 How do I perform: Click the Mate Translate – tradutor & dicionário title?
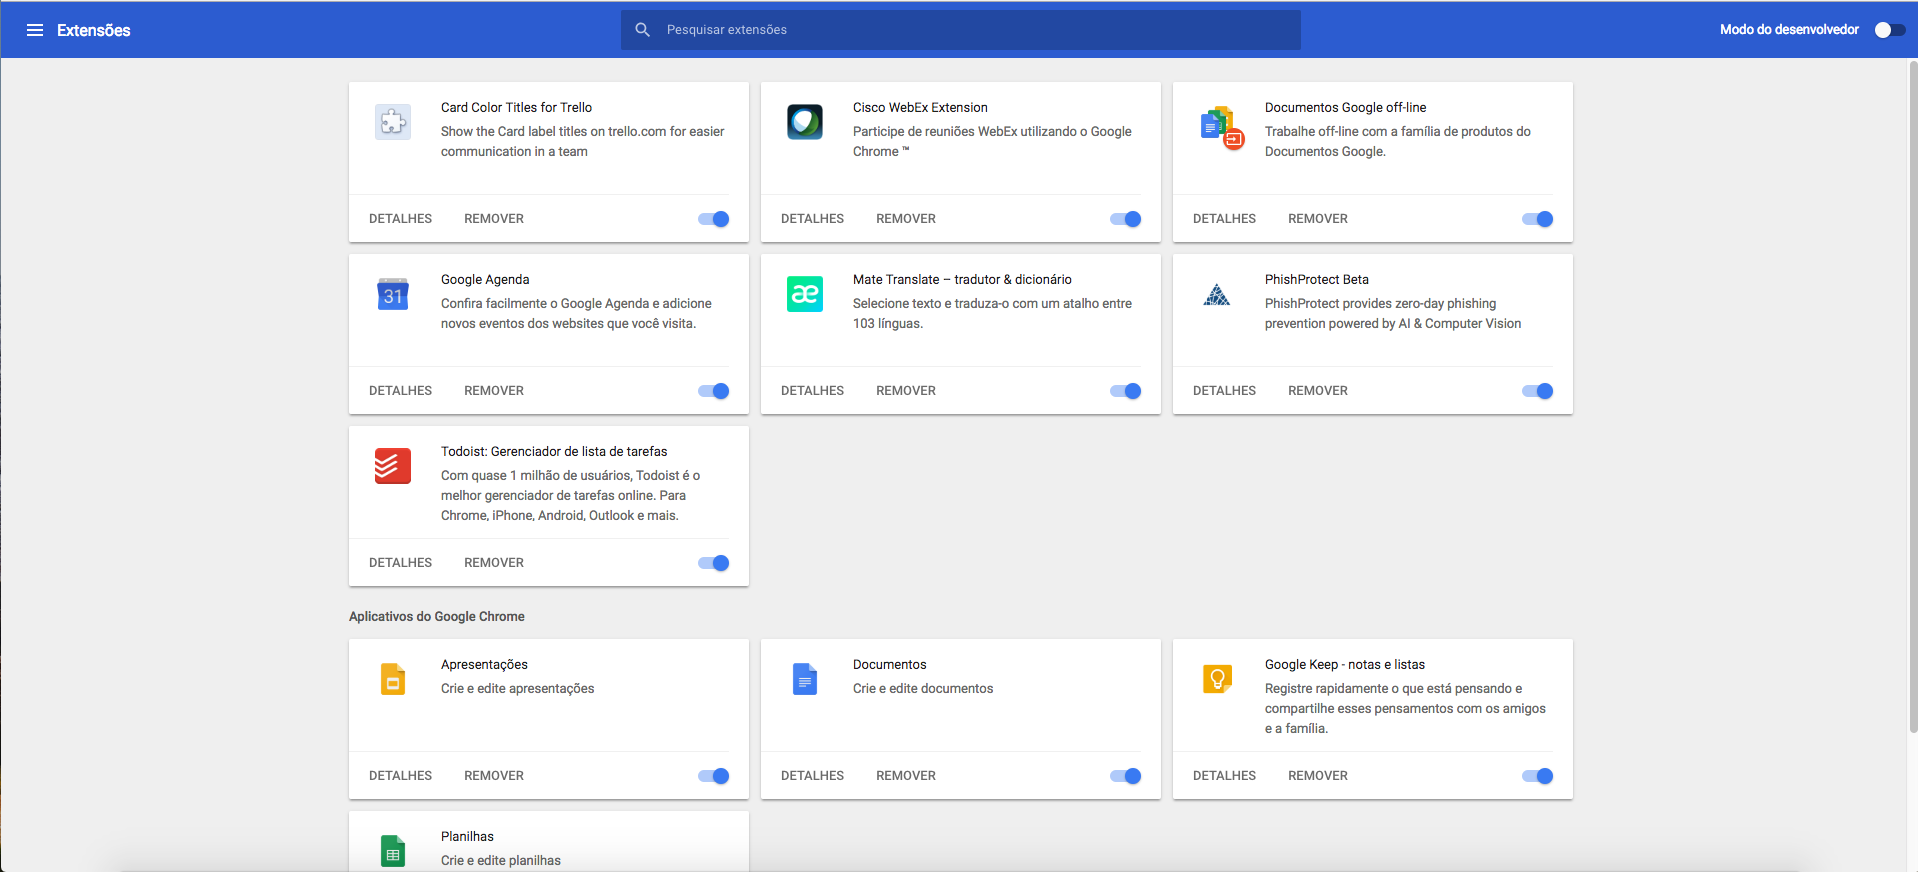(x=962, y=280)
